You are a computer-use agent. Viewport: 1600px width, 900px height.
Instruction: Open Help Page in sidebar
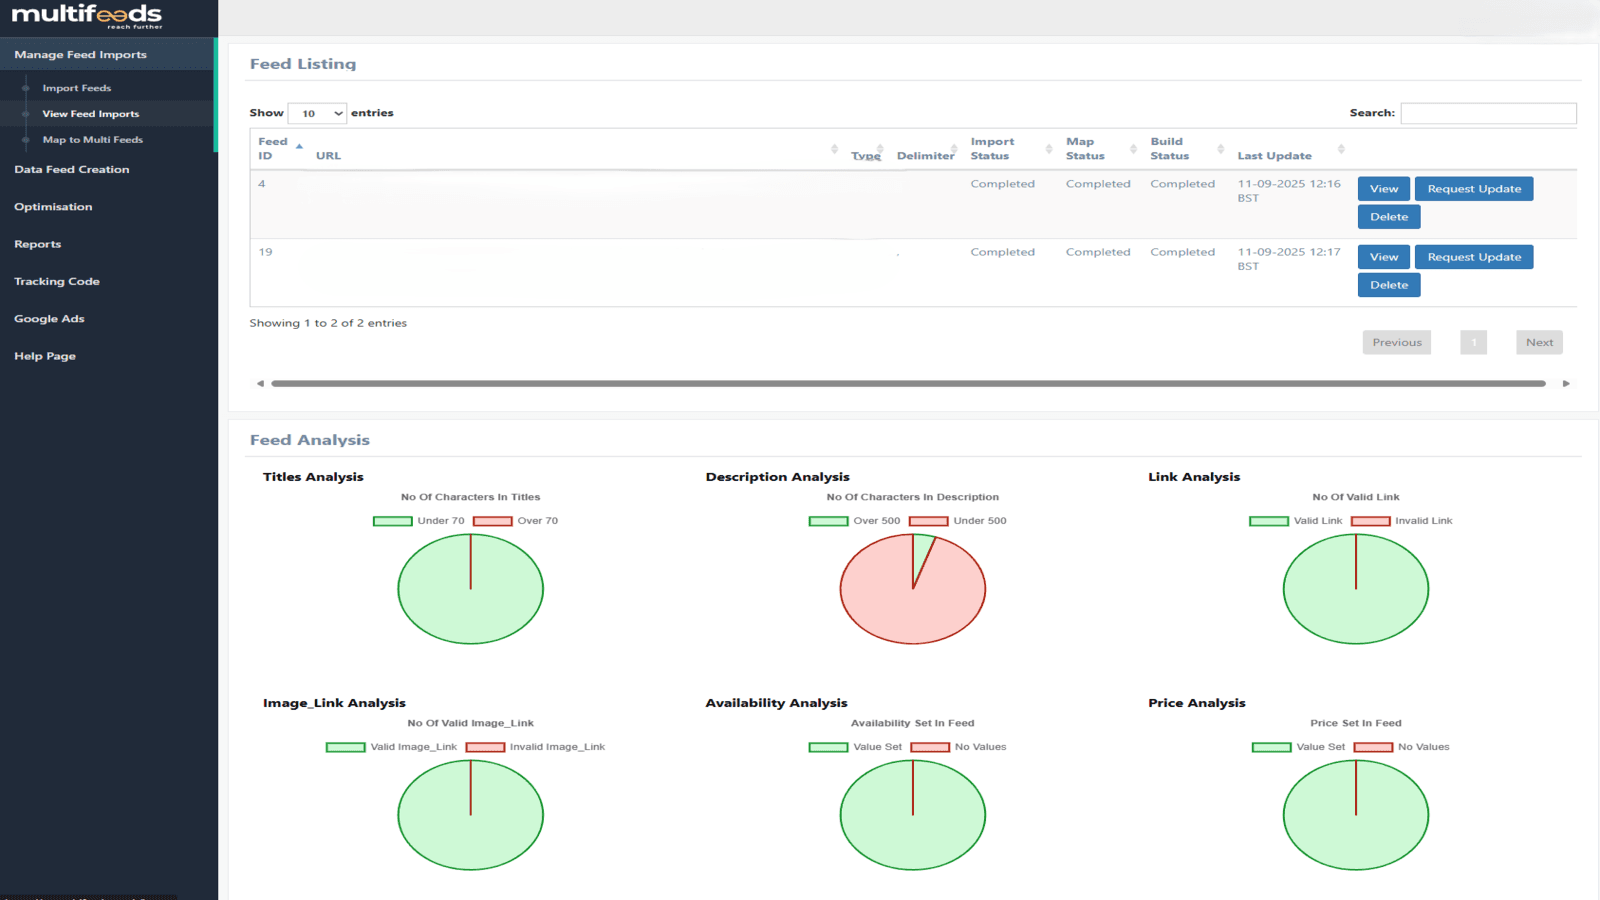45,356
